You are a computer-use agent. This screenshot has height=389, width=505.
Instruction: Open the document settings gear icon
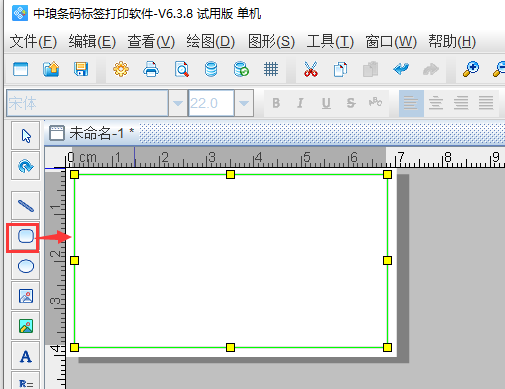(x=121, y=69)
